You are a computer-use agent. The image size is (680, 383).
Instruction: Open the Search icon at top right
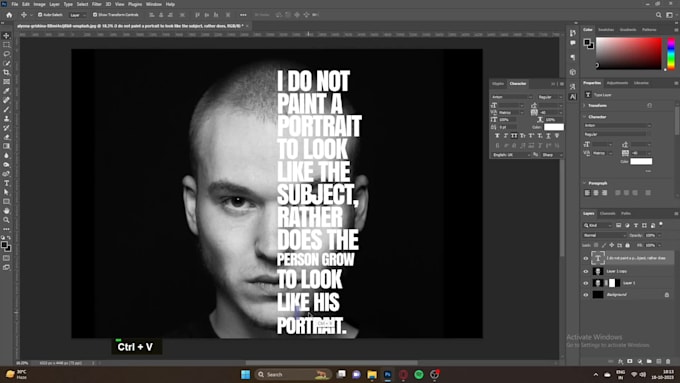[x=659, y=15]
